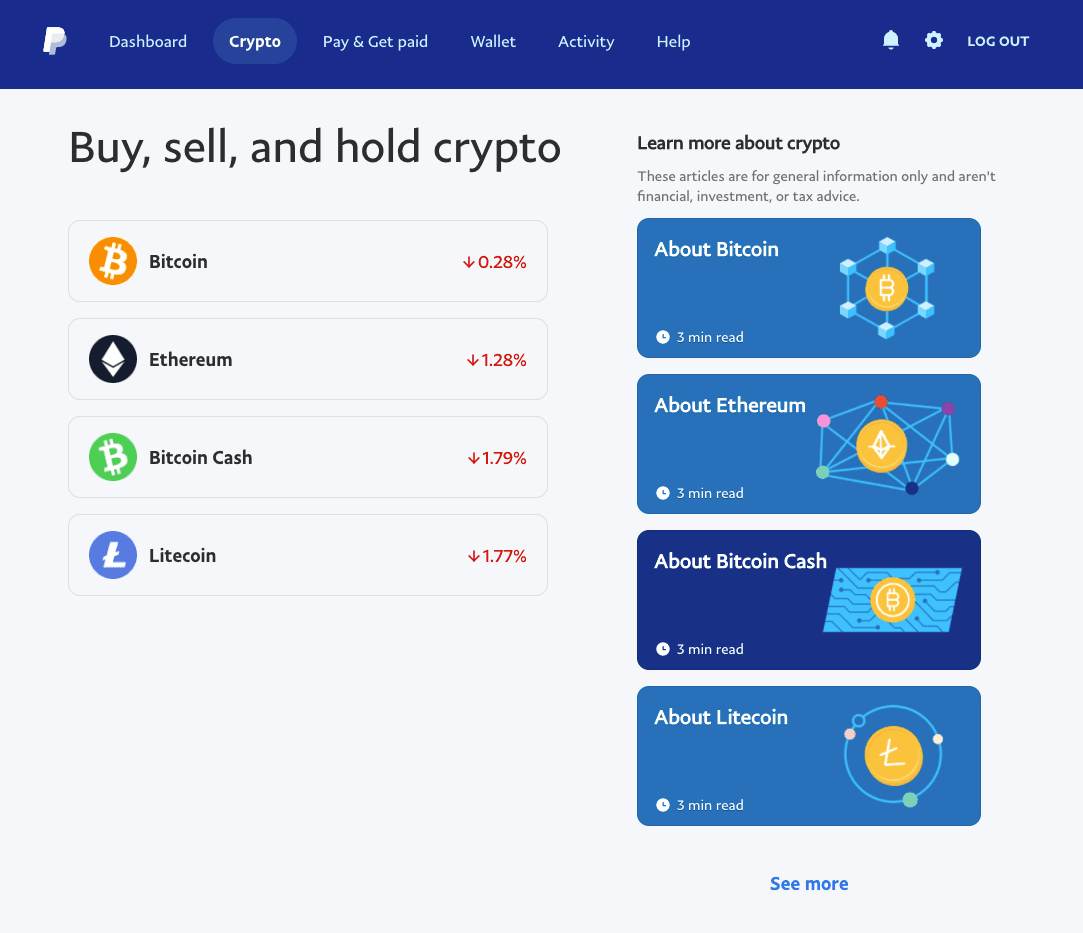The width and height of the screenshot is (1083, 933).
Task: Click the Litecoin orbit illustration
Action: pyautogui.click(x=892, y=756)
